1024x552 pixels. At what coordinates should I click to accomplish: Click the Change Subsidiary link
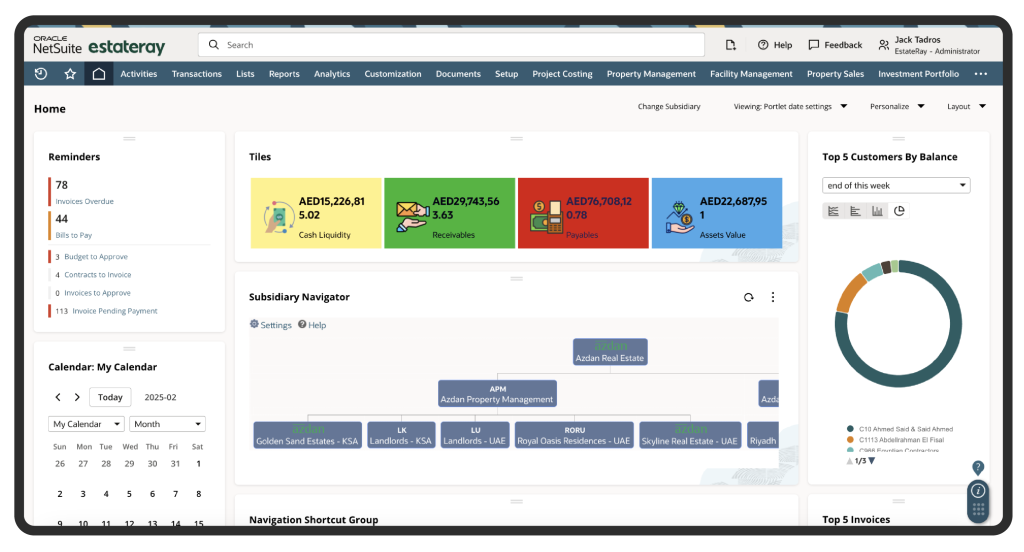tap(669, 106)
